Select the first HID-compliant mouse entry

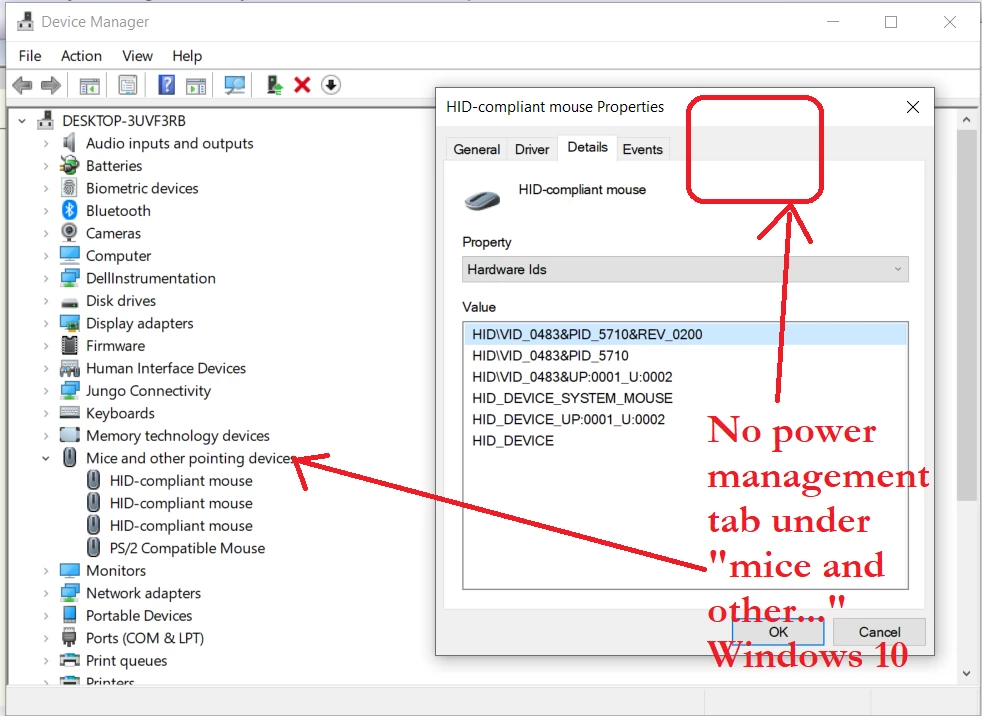(181, 480)
